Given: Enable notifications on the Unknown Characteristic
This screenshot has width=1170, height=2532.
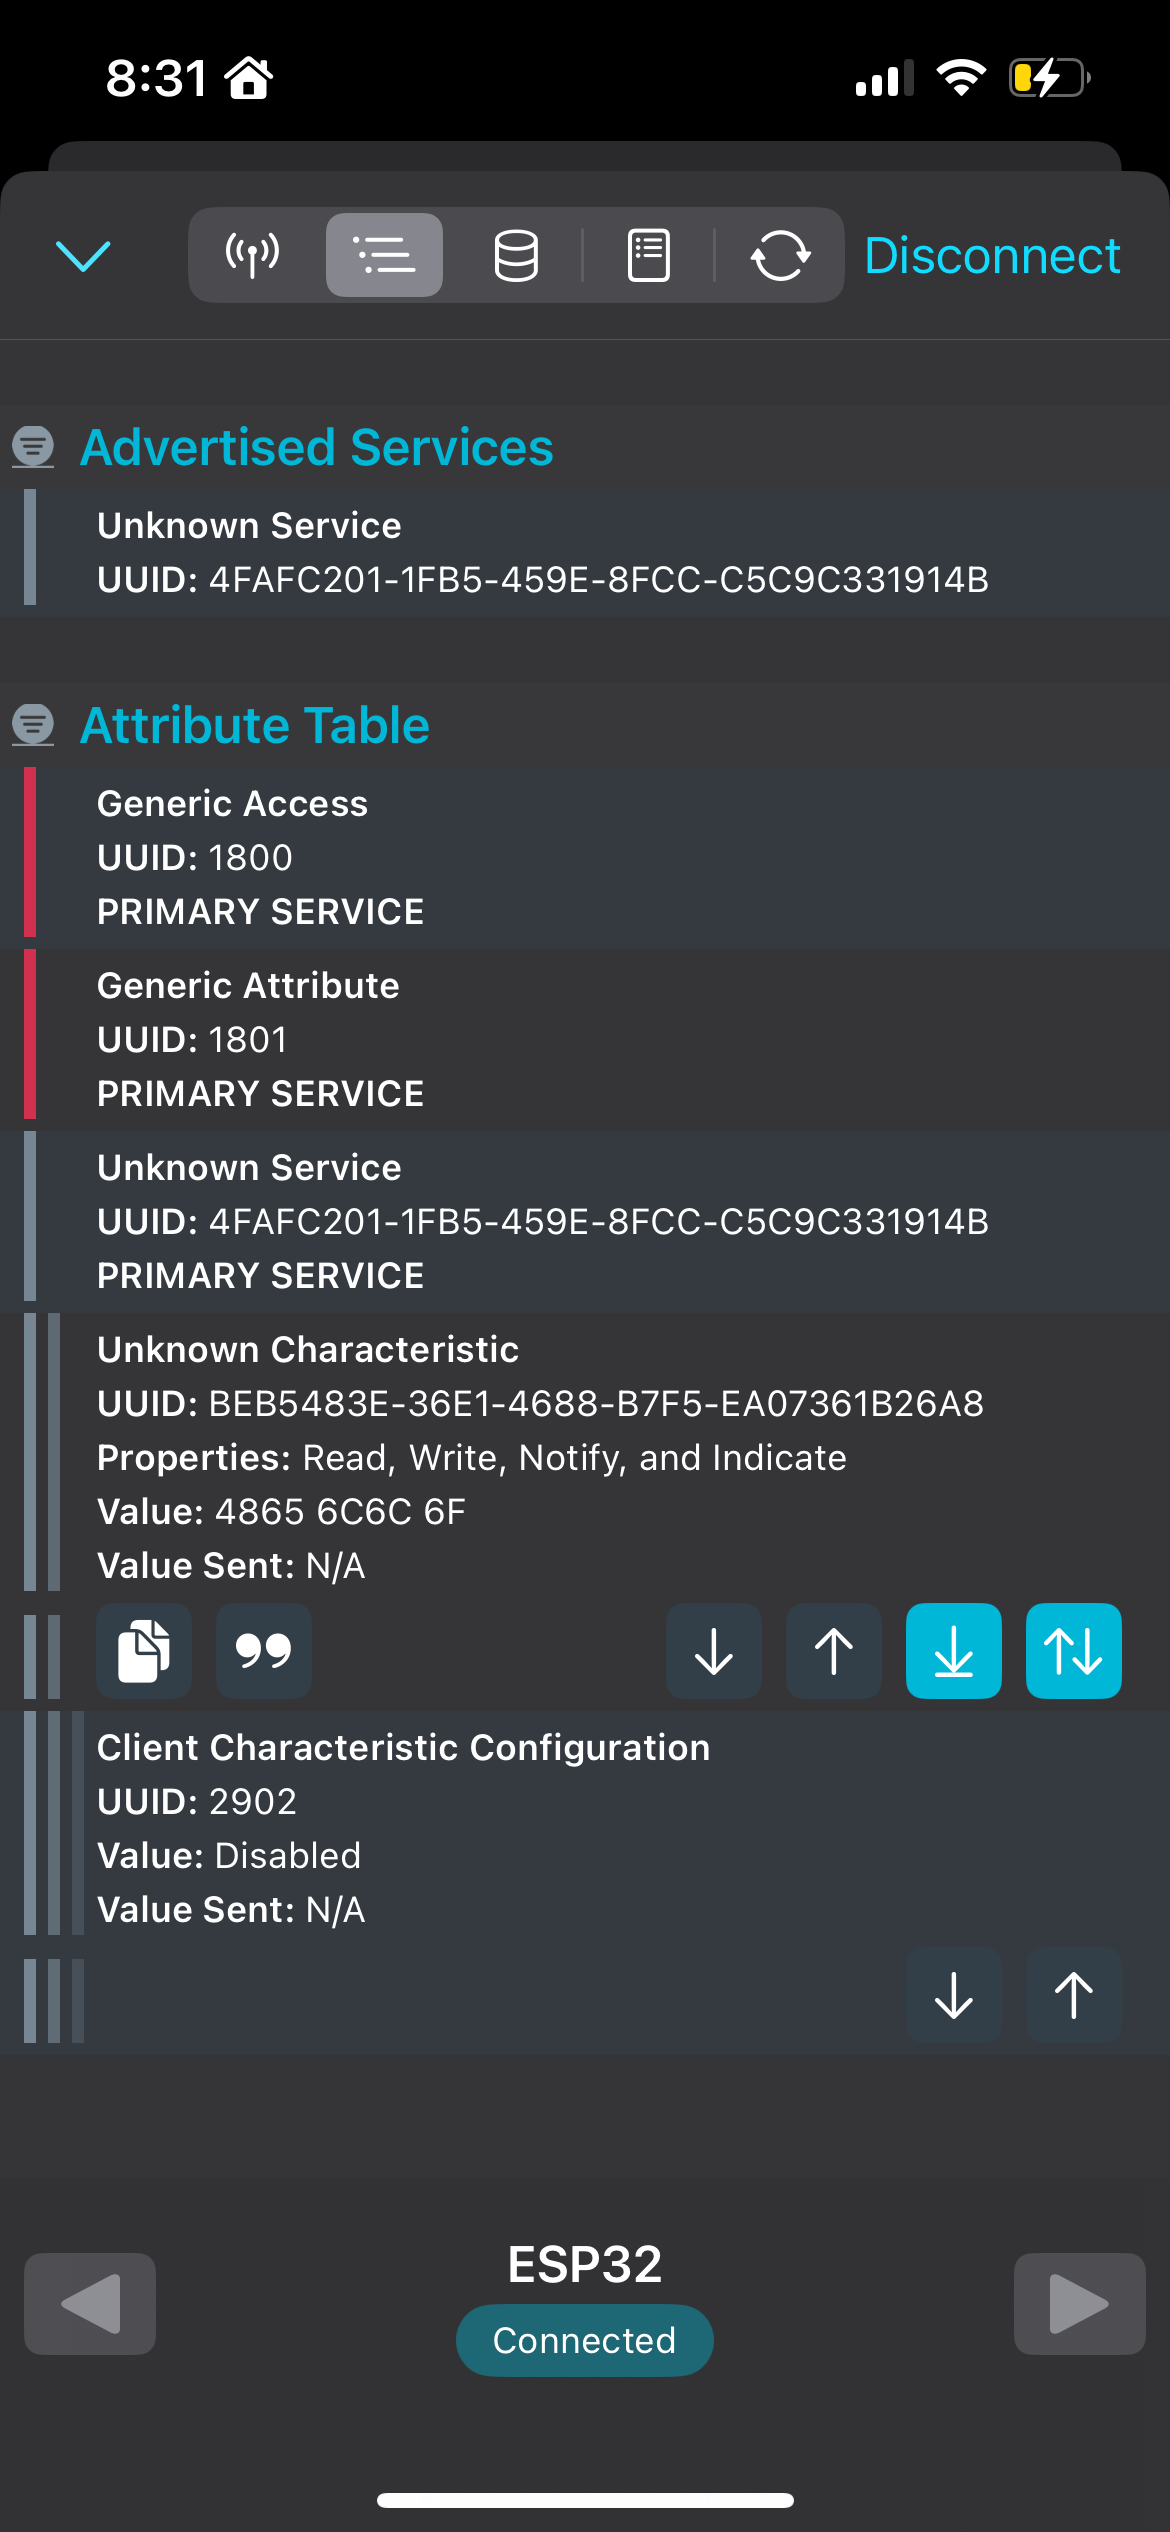Looking at the screenshot, I should click(x=952, y=1651).
